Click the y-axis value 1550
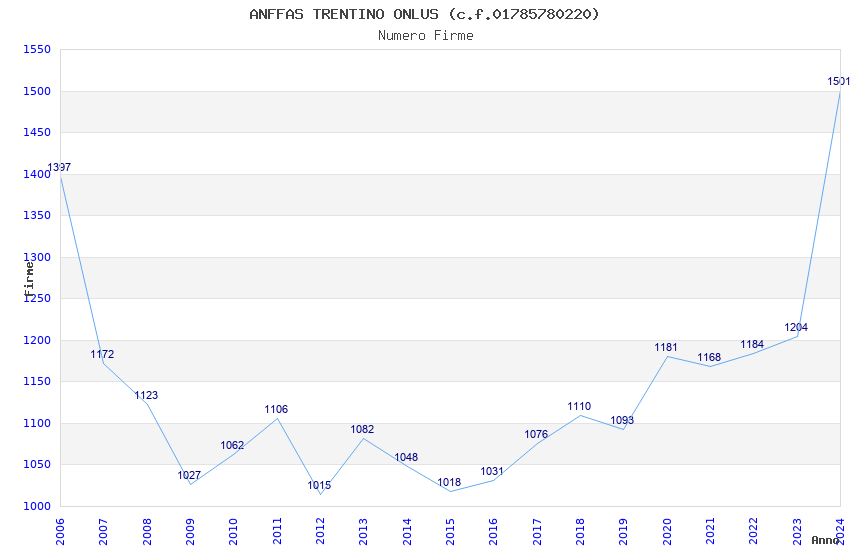The image size is (850, 550). 37,49
